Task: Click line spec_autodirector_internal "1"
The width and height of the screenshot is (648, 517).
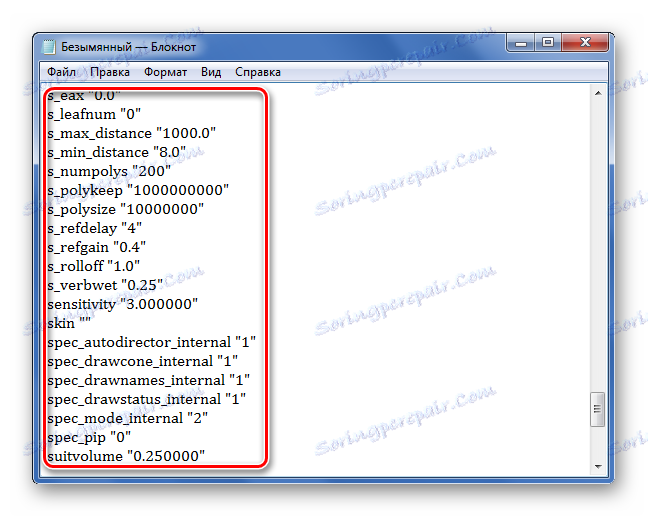Action: pyautogui.click(x=152, y=343)
